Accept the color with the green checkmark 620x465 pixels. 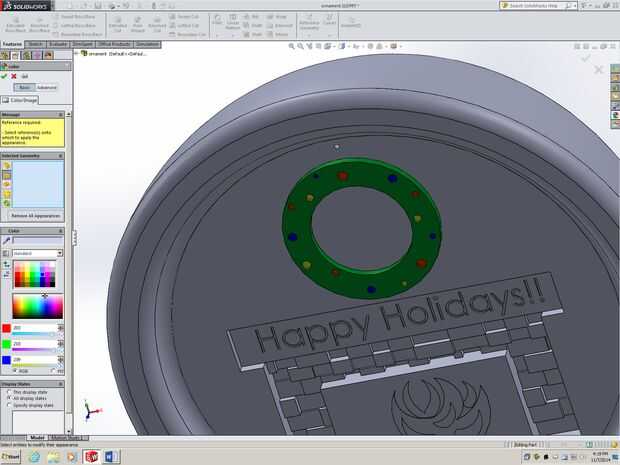coord(4,76)
